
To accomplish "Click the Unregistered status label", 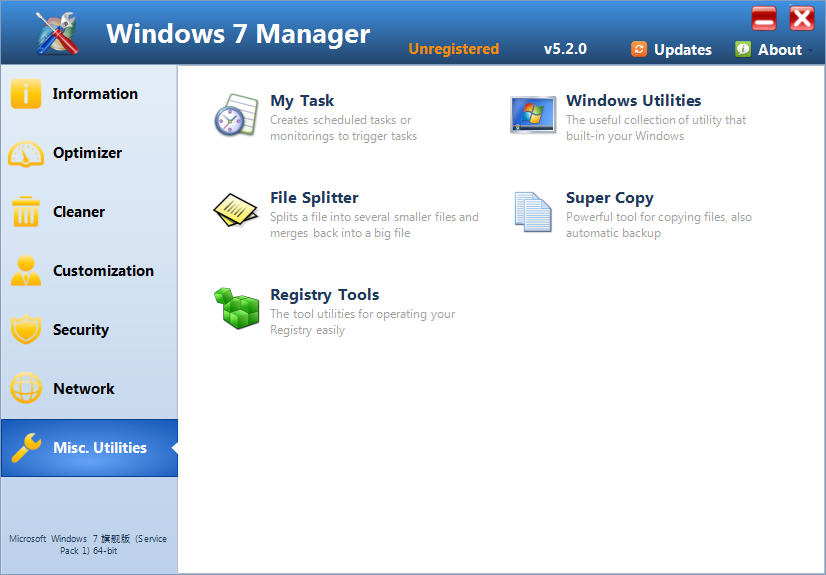I will [x=453, y=49].
